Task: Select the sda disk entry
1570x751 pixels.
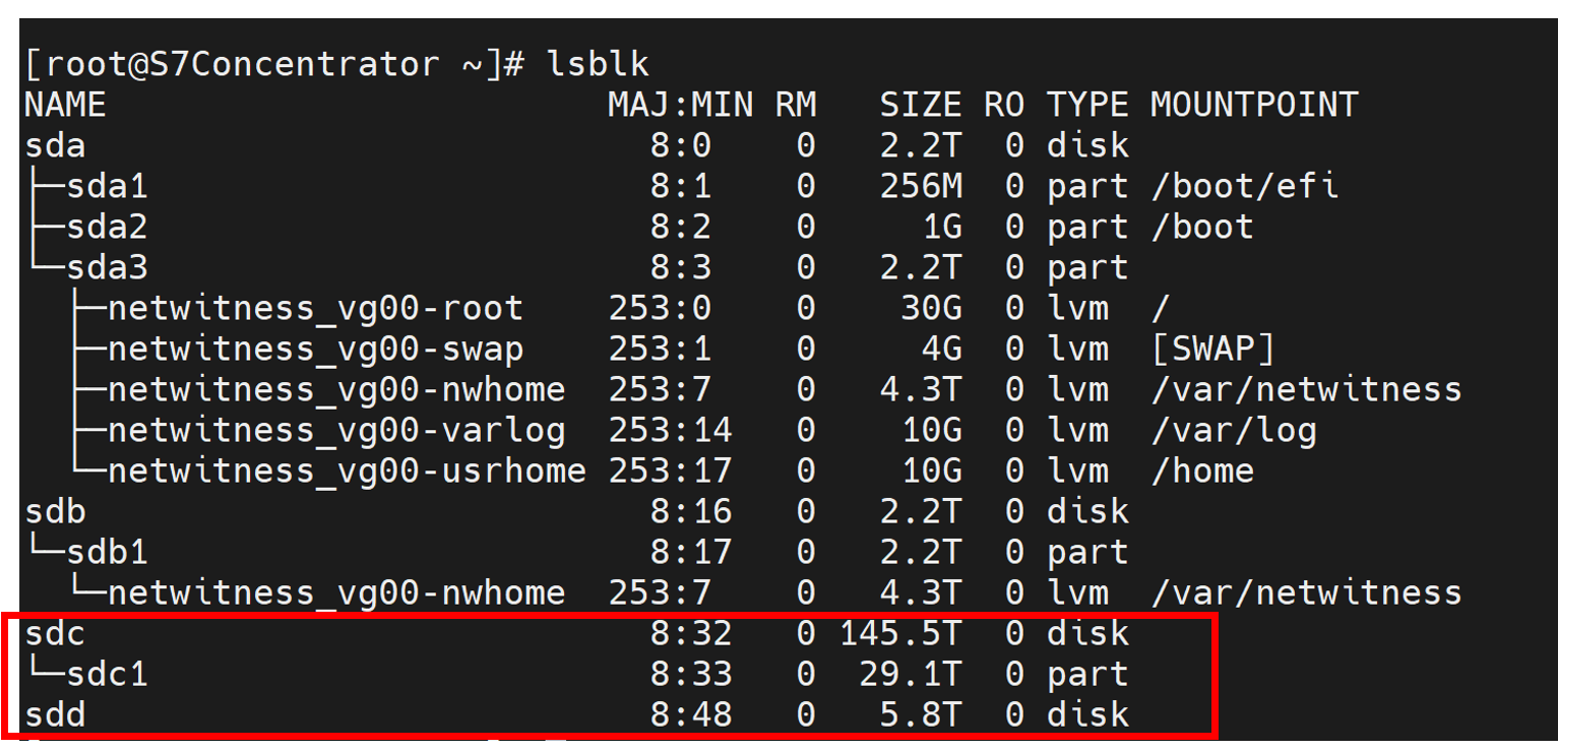Action: click(x=55, y=146)
